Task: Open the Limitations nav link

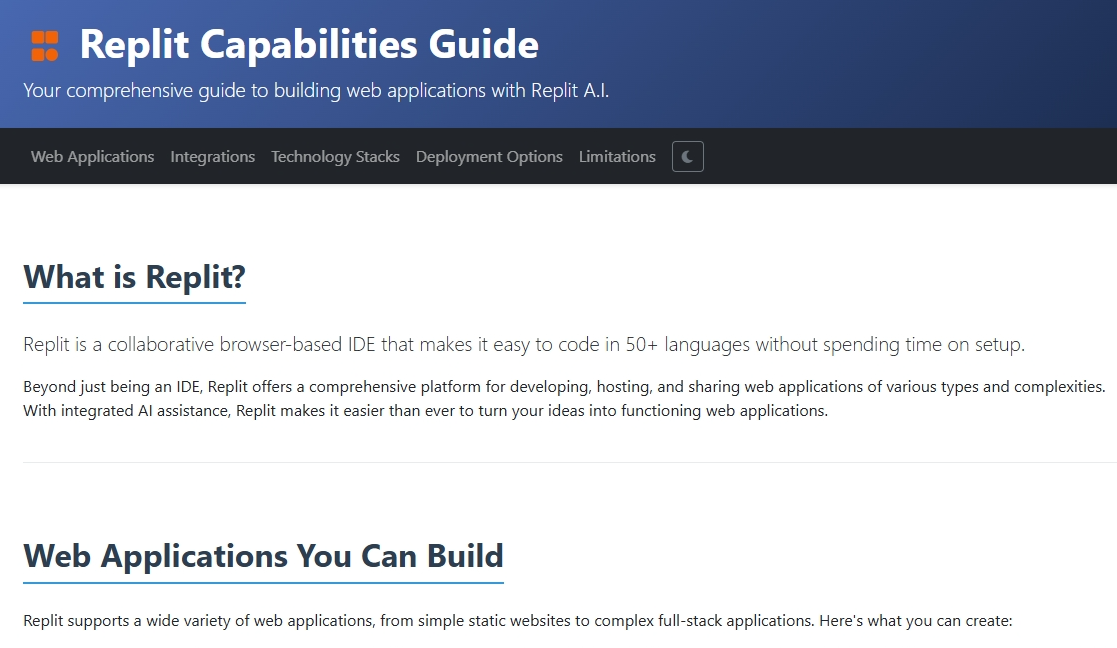Action: point(617,157)
